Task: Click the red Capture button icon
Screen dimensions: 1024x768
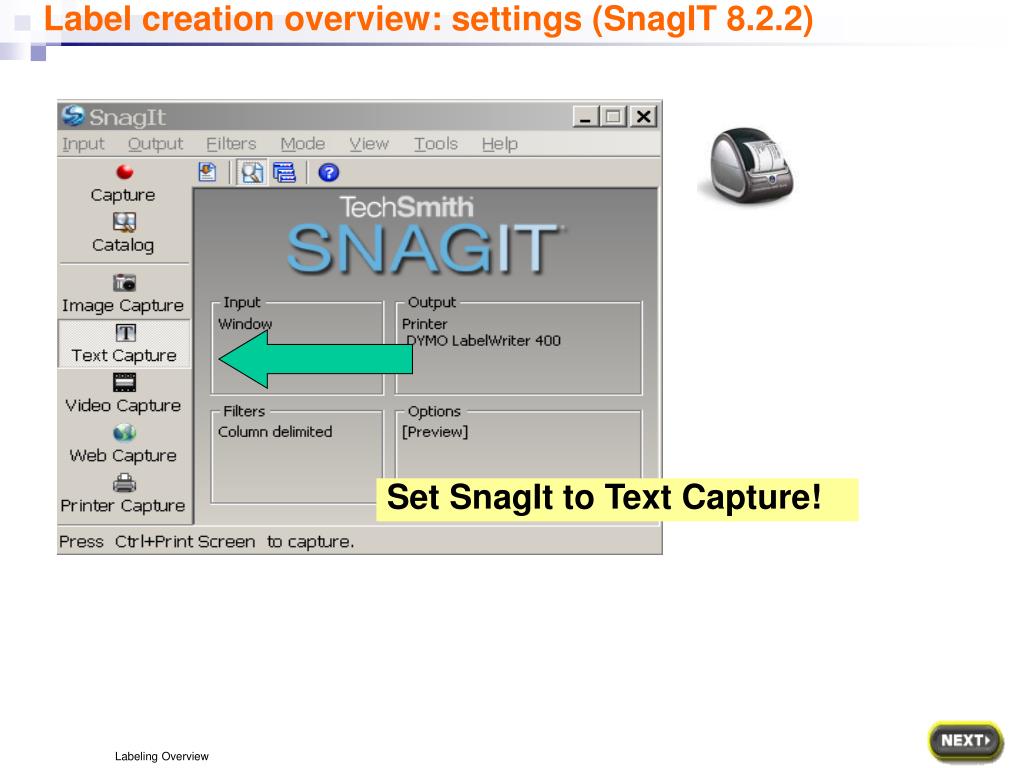Action: coord(125,172)
